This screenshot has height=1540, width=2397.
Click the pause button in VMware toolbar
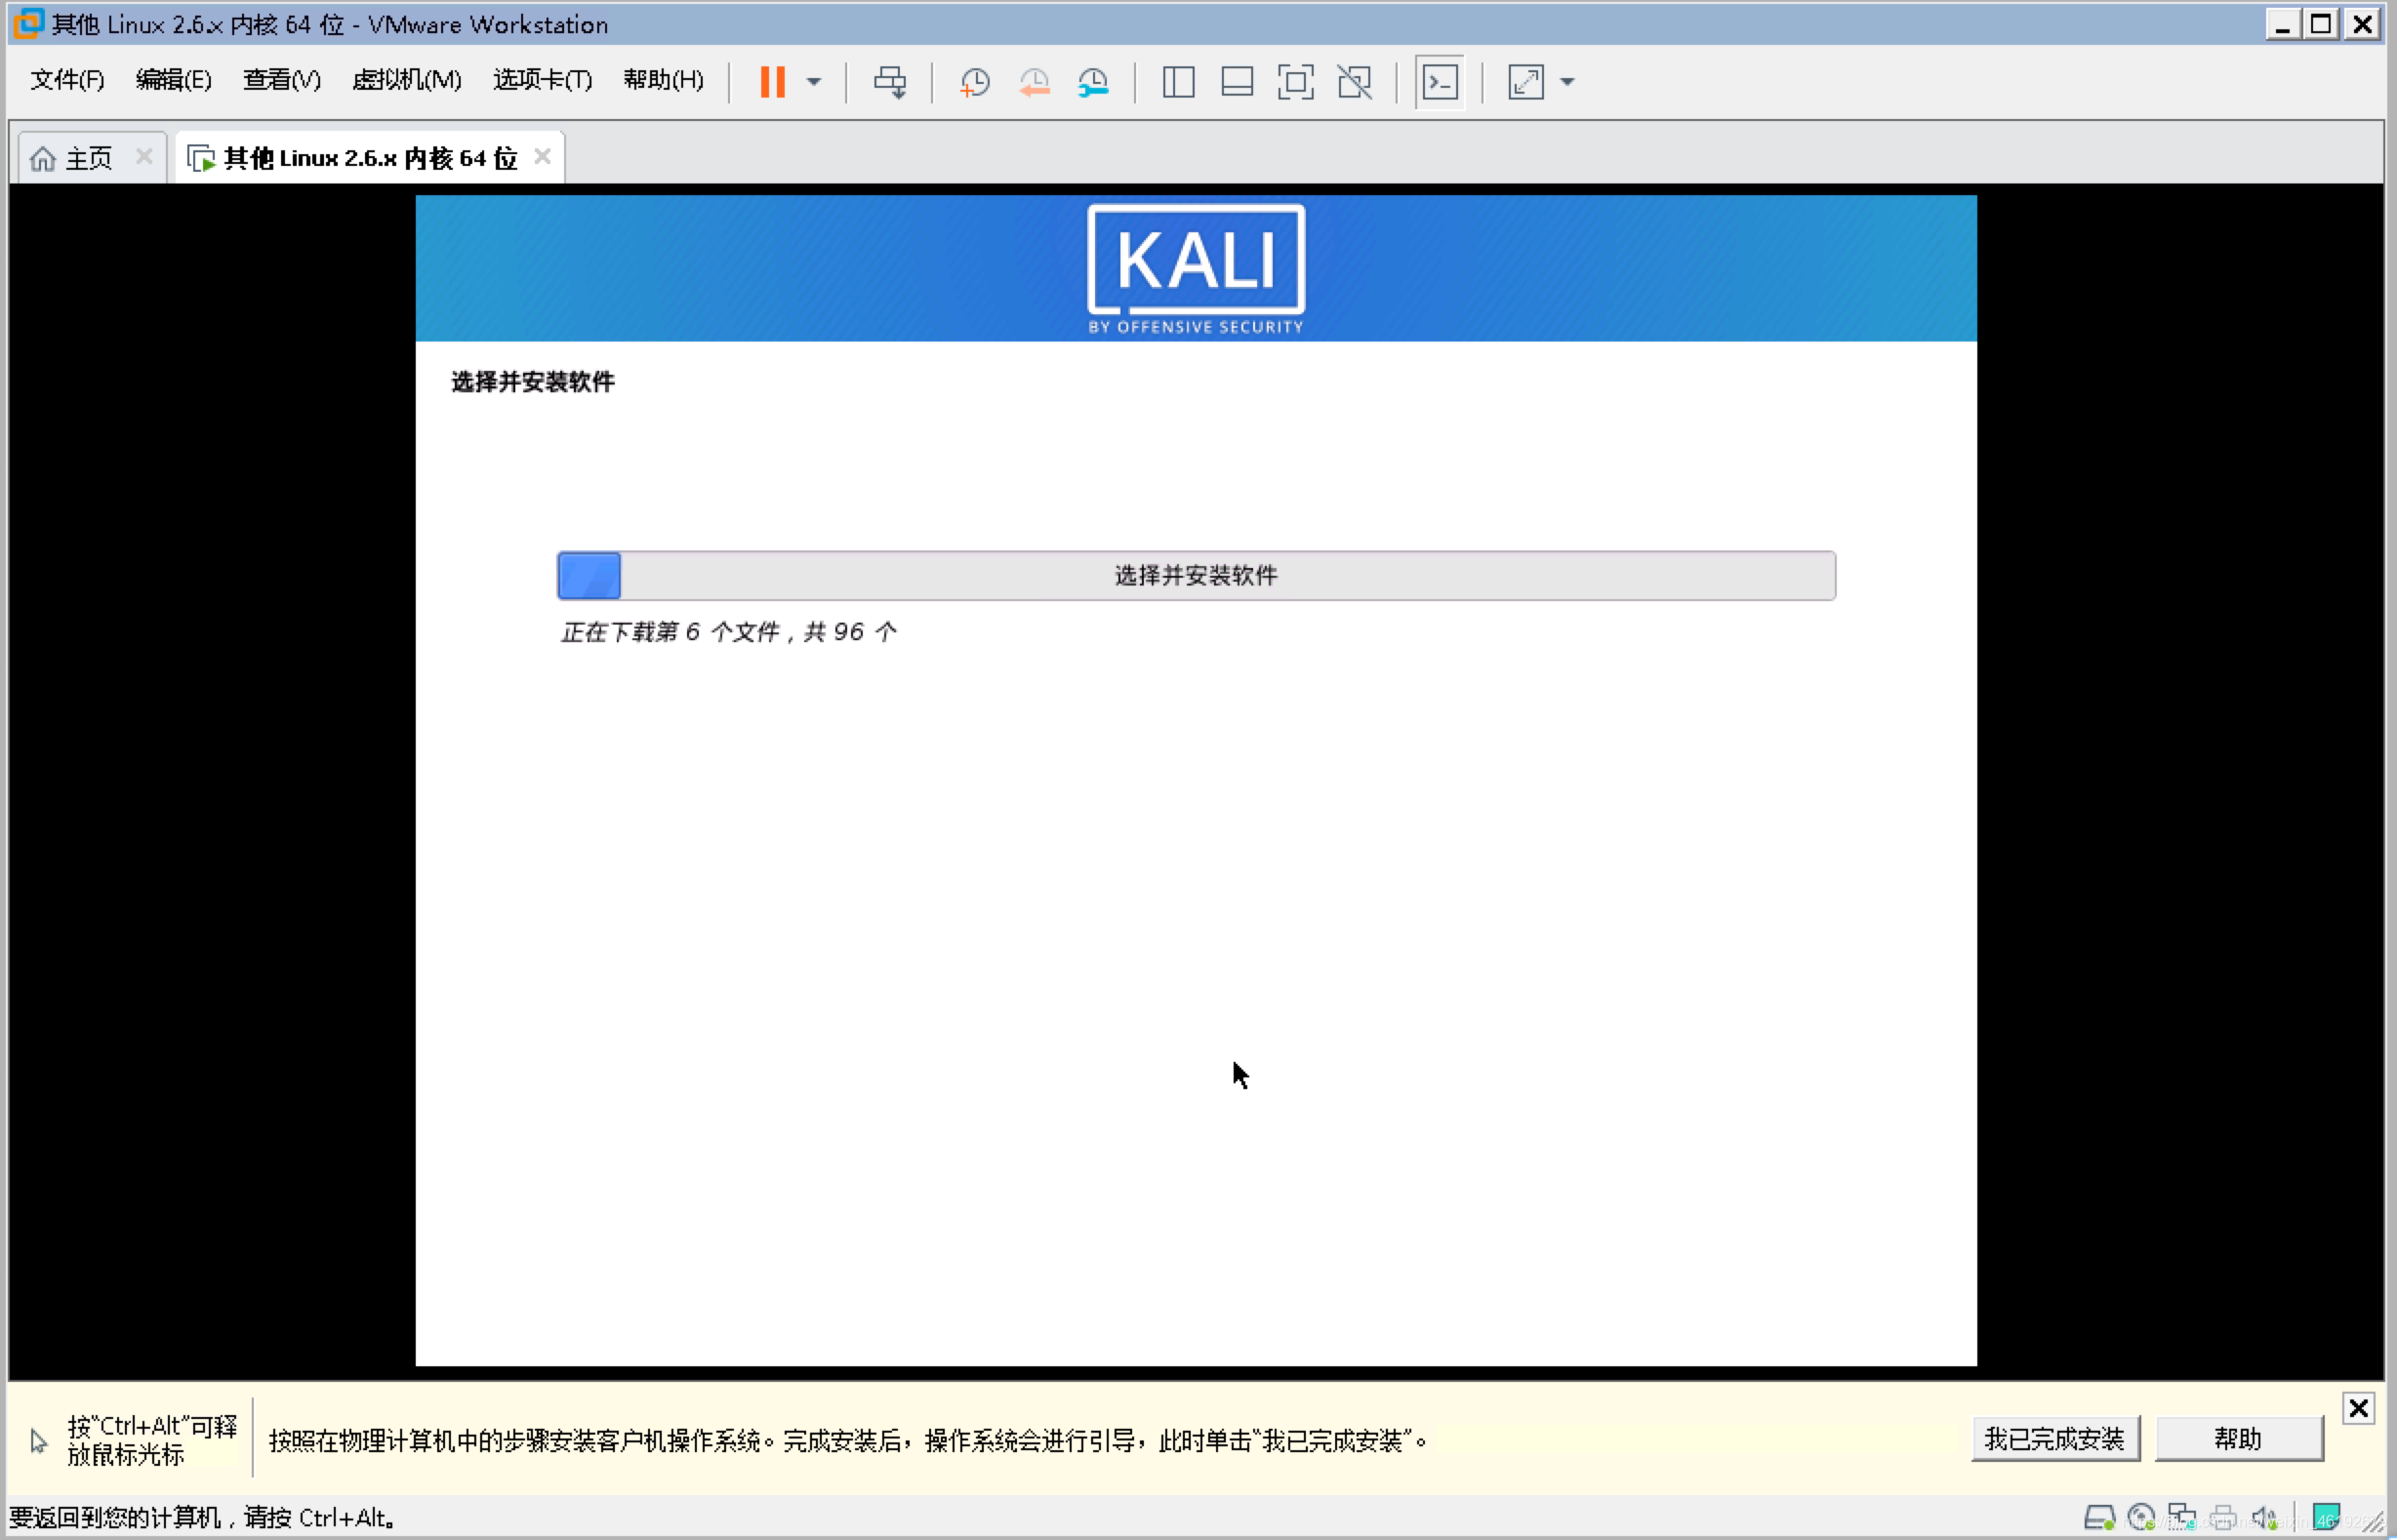[776, 82]
